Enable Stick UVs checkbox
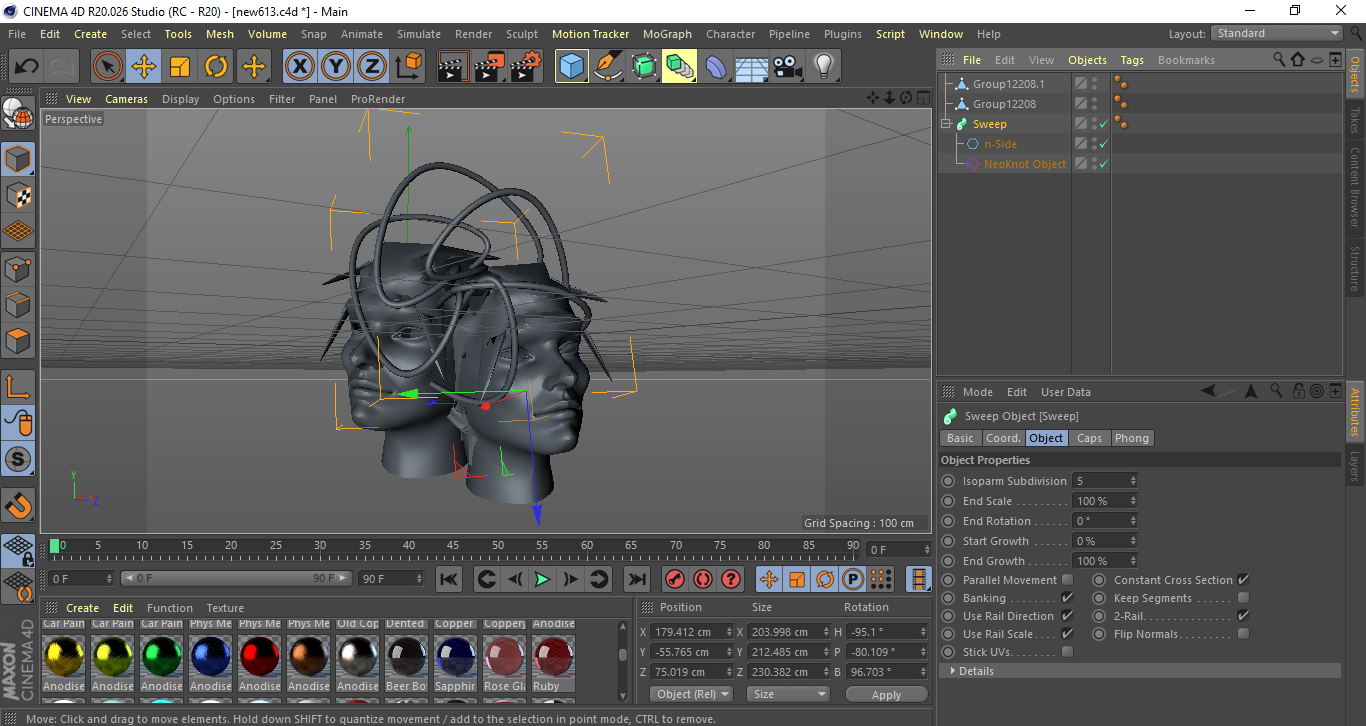This screenshot has width=1366, height=726. coord(1067,652)
